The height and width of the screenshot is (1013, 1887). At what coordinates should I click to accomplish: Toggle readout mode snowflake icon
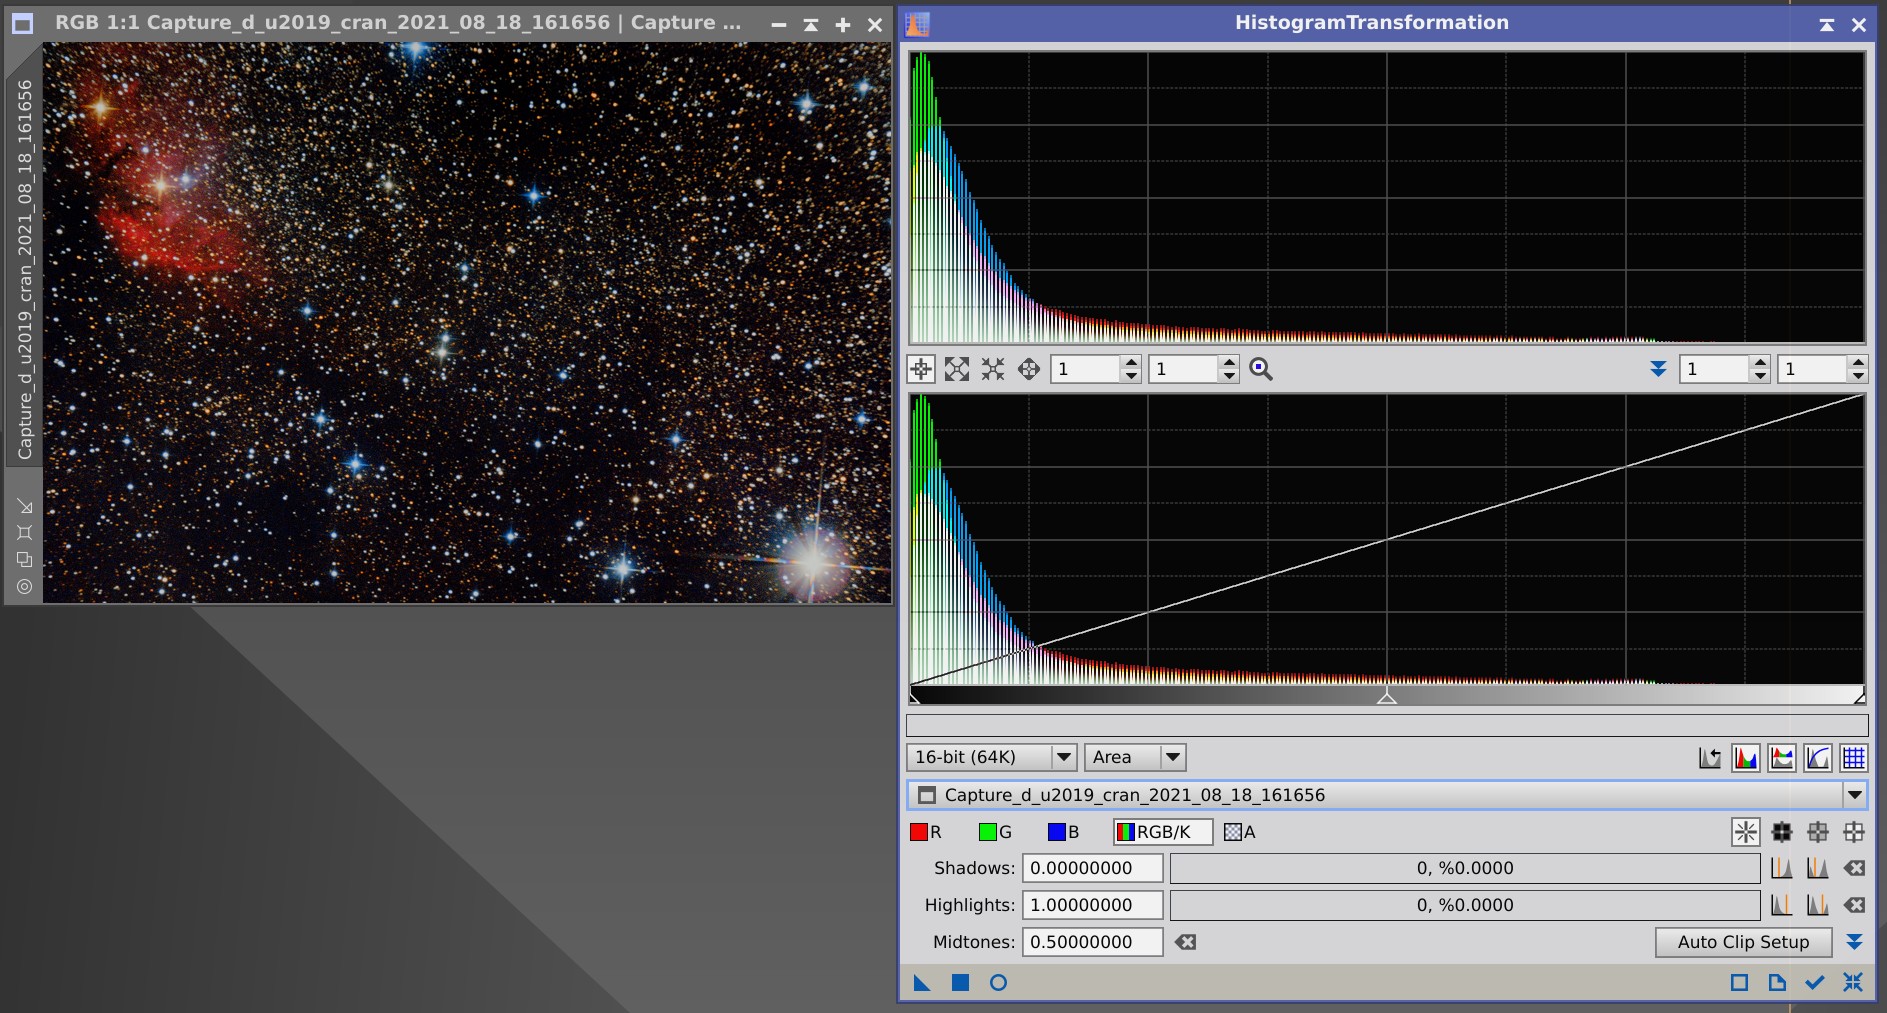pos(1745,832)
